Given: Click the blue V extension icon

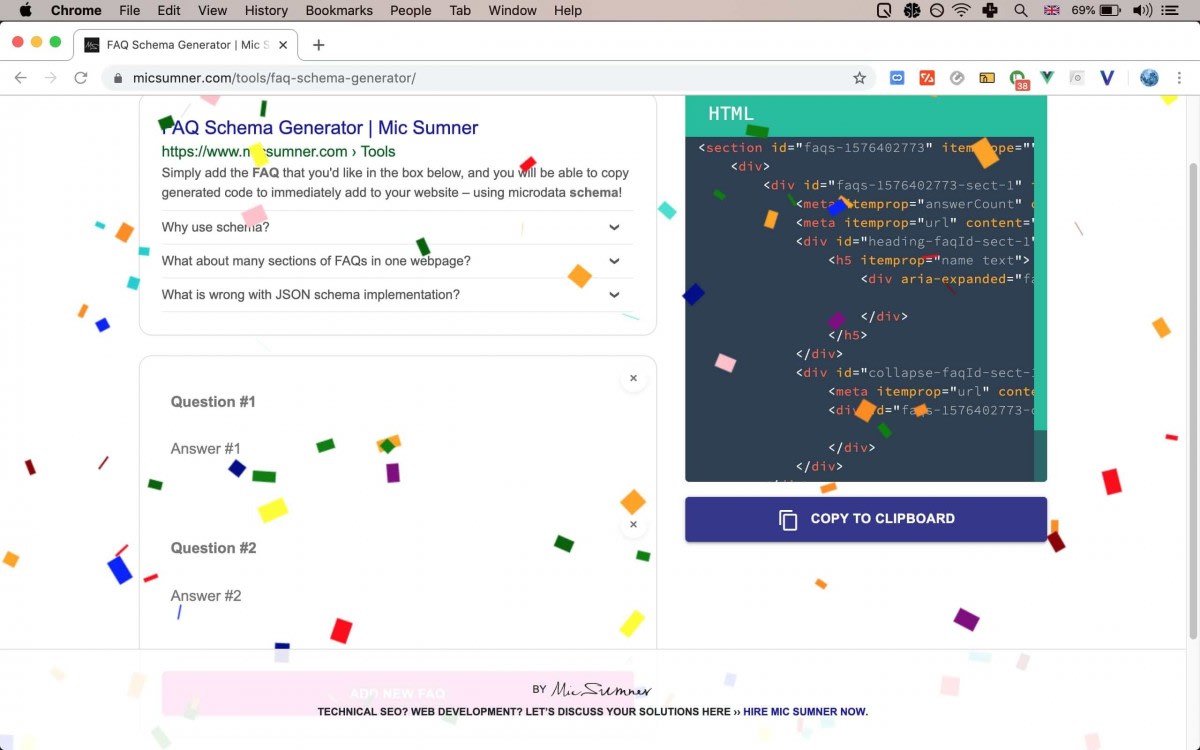Looking at the screenshot, I should point(1107,78).
